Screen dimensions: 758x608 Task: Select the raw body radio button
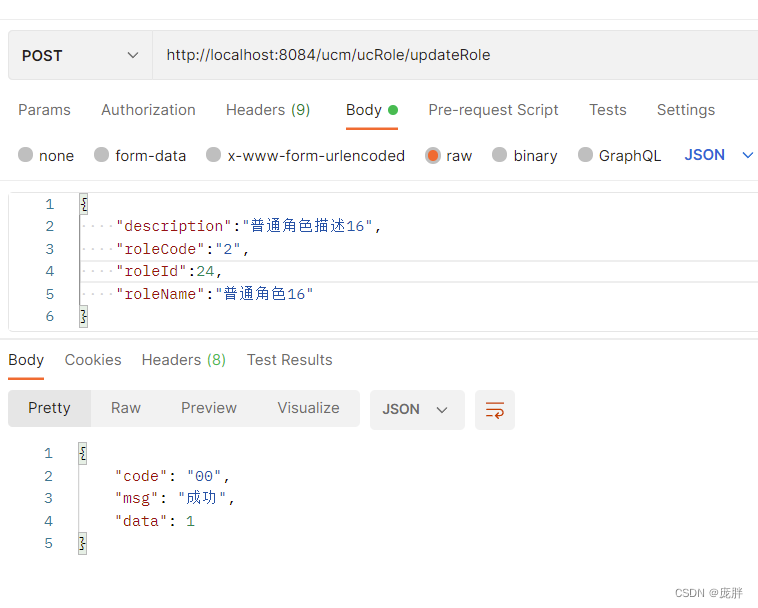click(x=433, y=155)
